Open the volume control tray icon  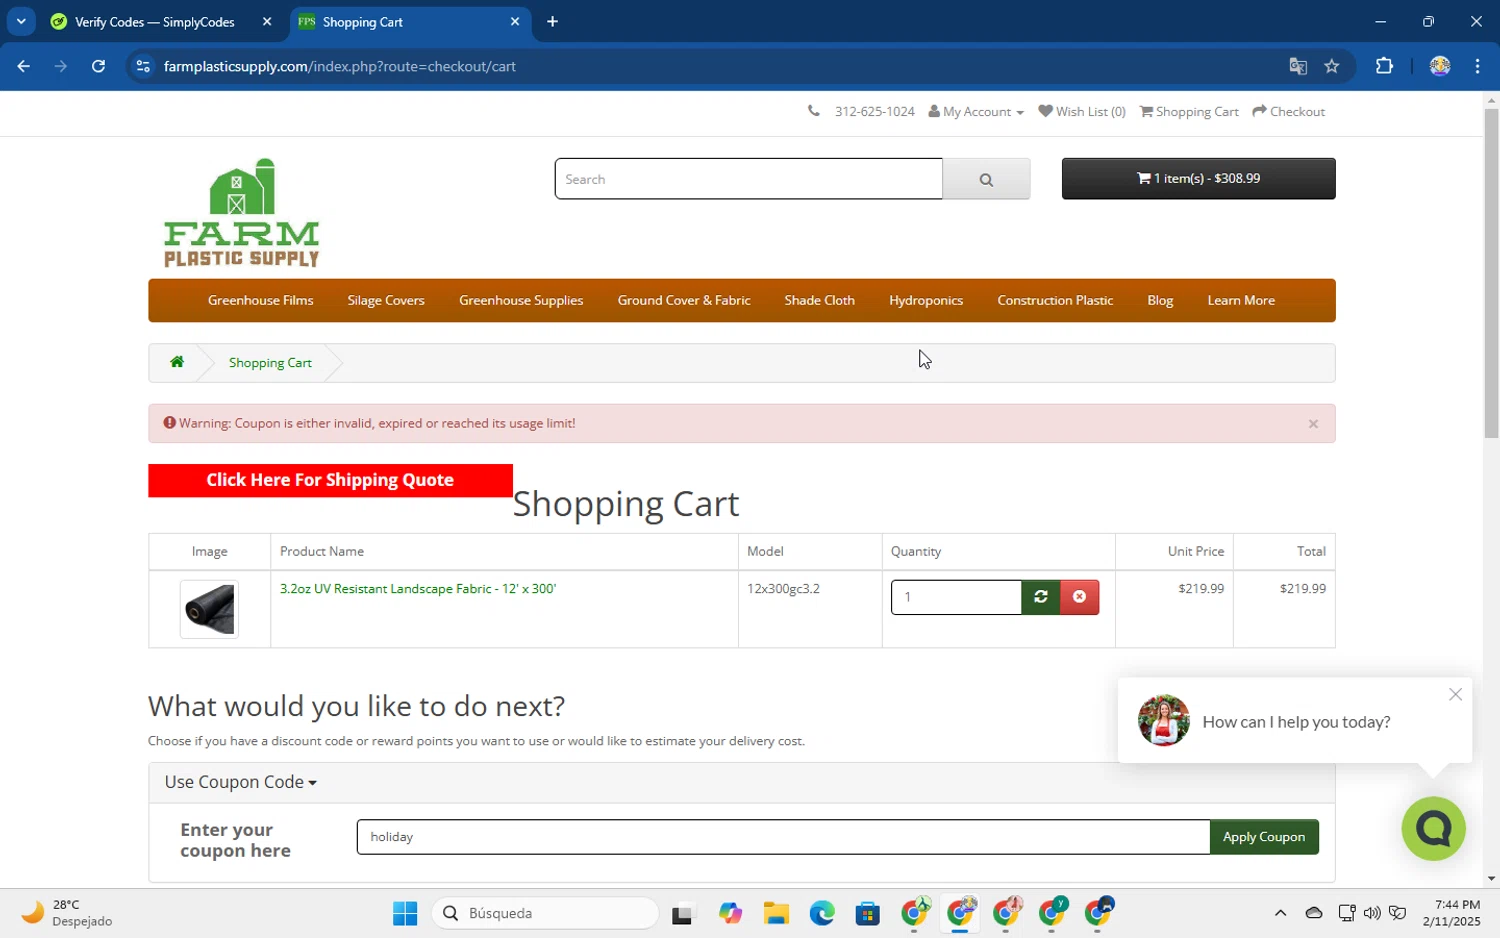[x=1372, y=913]
